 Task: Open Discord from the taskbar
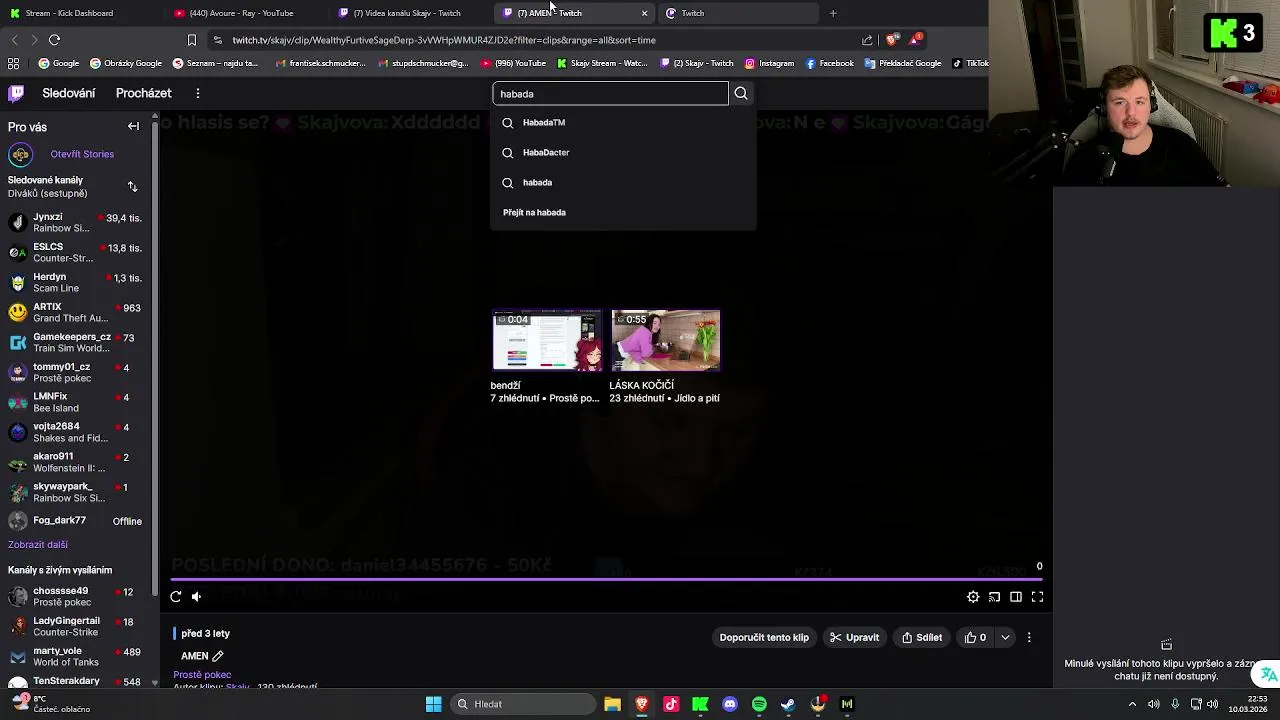(x=730, y=704)
